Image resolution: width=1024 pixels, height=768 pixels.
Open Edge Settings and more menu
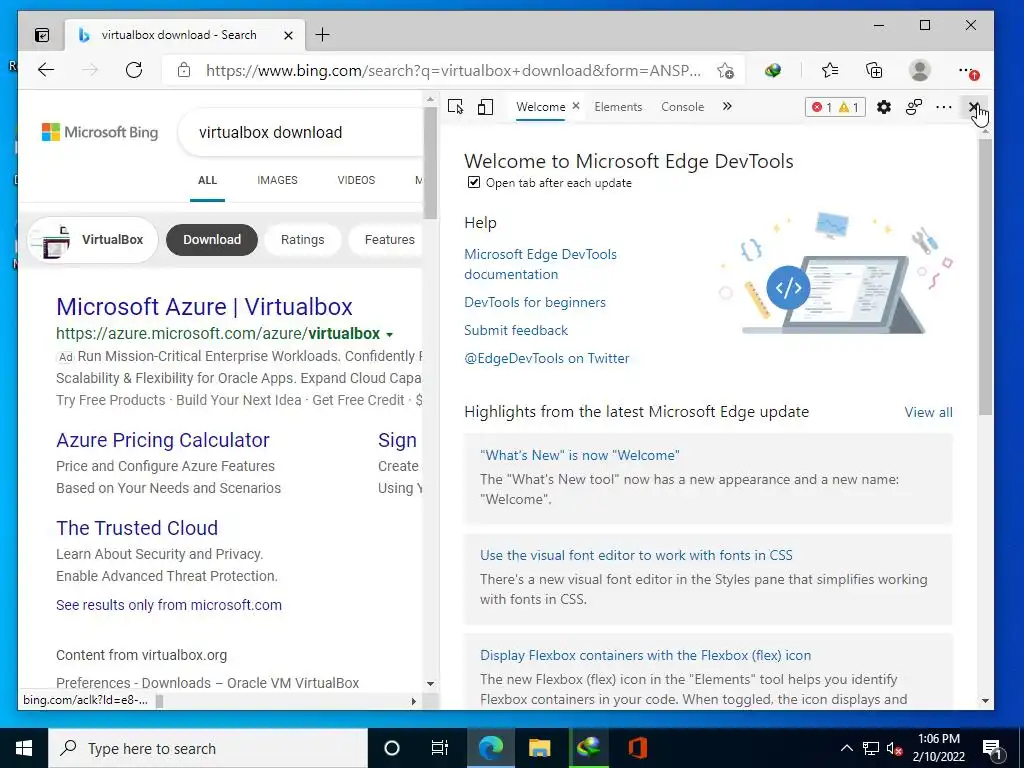coord(967,71)
